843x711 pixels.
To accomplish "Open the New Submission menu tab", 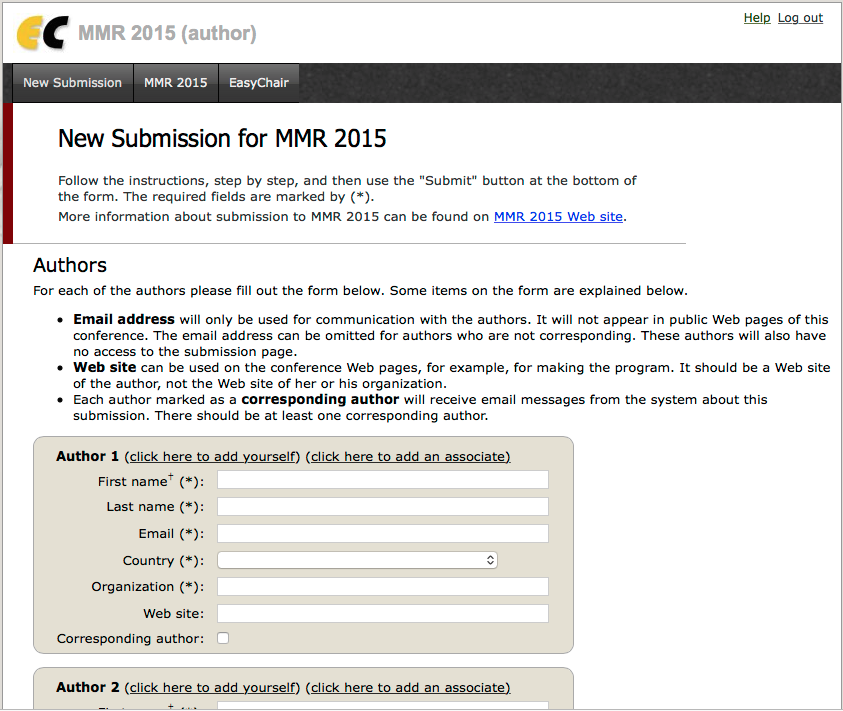I will pyautogui.click(x=72, y=83).
